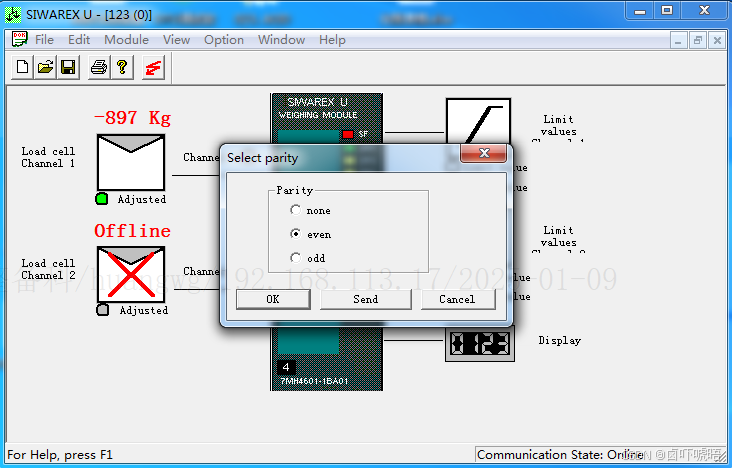
Task: Click the gray Adjusted indicator of Channel 2
Action: pos(103,310)
